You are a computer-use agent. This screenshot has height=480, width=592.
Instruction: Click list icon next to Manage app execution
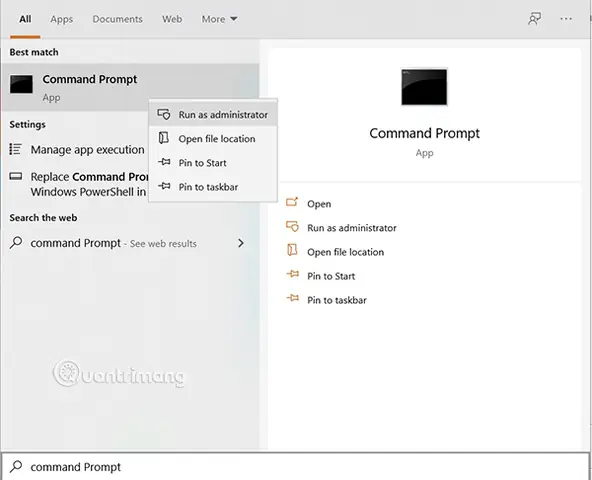(15, 149)
